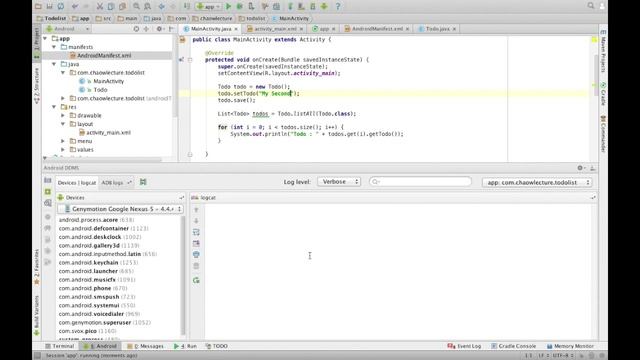The height and width of the screenshot is (360, 640).
Task: Run the app with green play button
Action: [229, 7]
